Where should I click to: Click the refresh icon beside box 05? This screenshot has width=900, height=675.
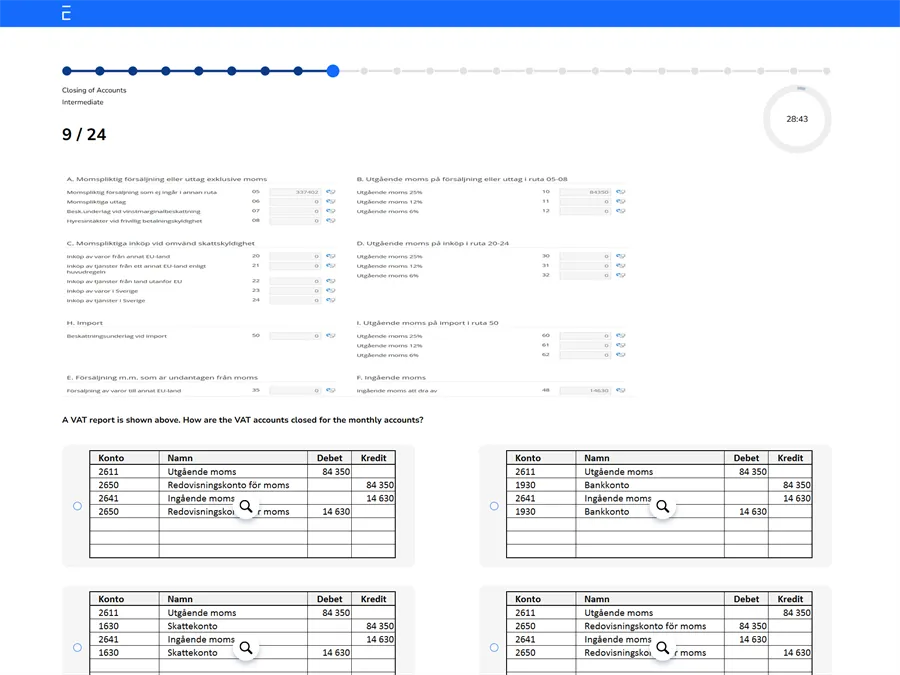coord(330,192)
